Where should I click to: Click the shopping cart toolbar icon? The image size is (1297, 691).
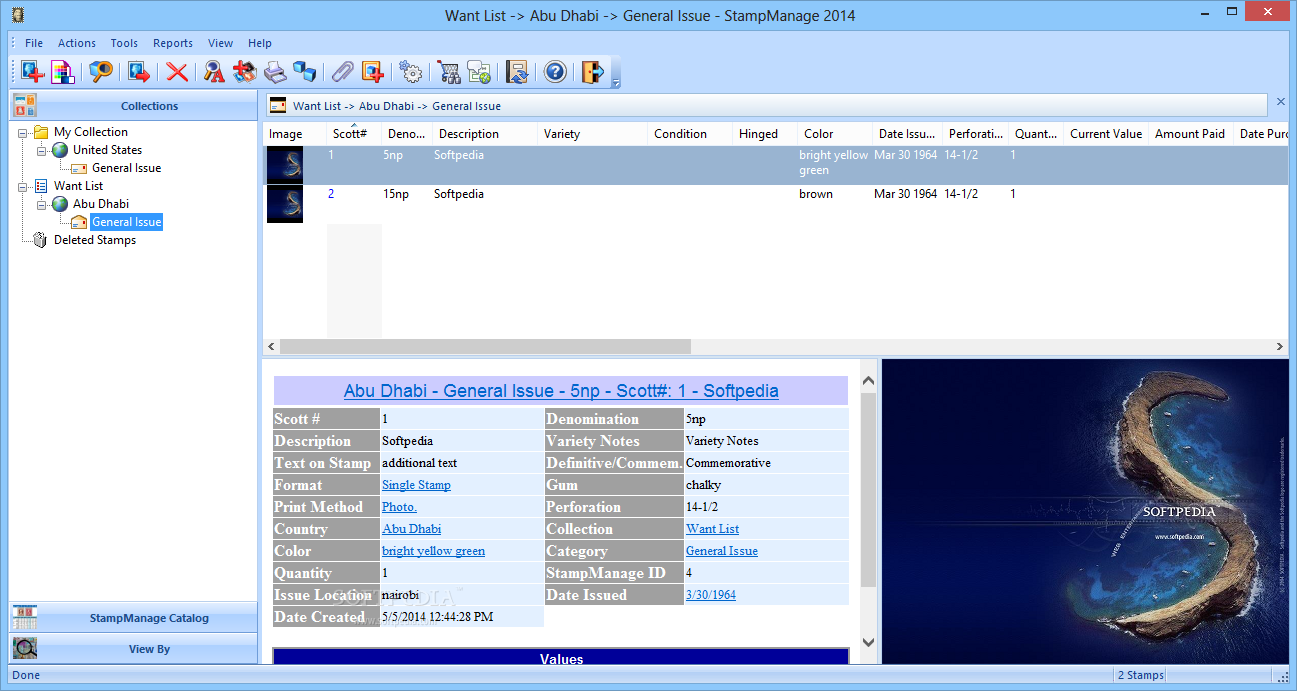(449, 72)
